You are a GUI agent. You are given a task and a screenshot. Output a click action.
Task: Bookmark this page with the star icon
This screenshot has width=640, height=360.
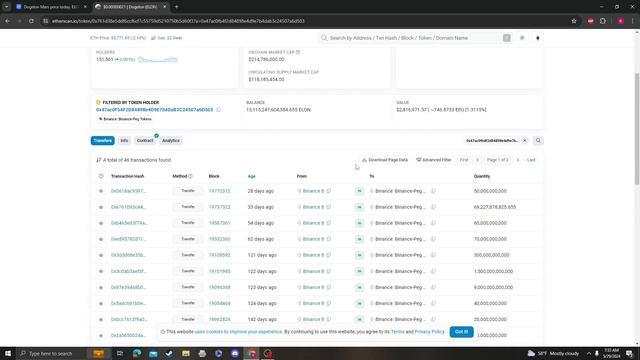pyautogui.click(x=574, y=21)
